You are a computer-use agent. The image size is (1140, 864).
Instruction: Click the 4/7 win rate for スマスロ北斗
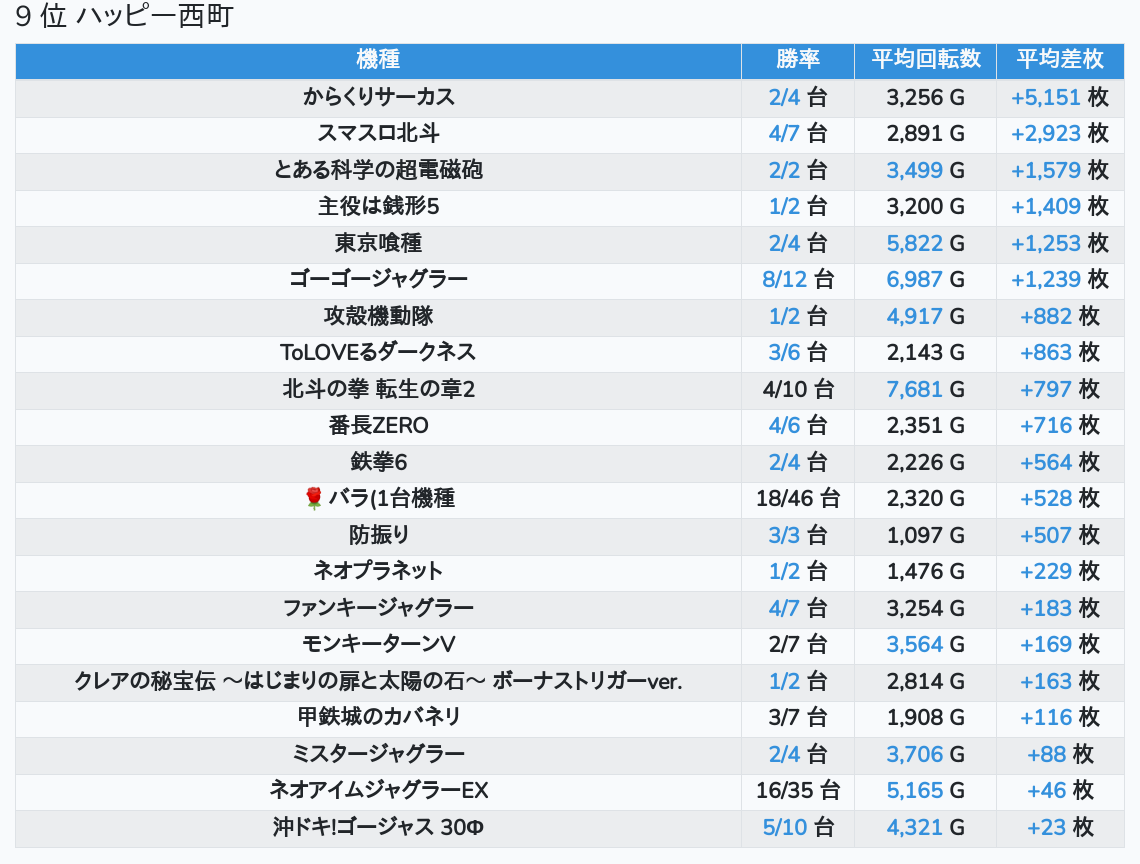784,133
